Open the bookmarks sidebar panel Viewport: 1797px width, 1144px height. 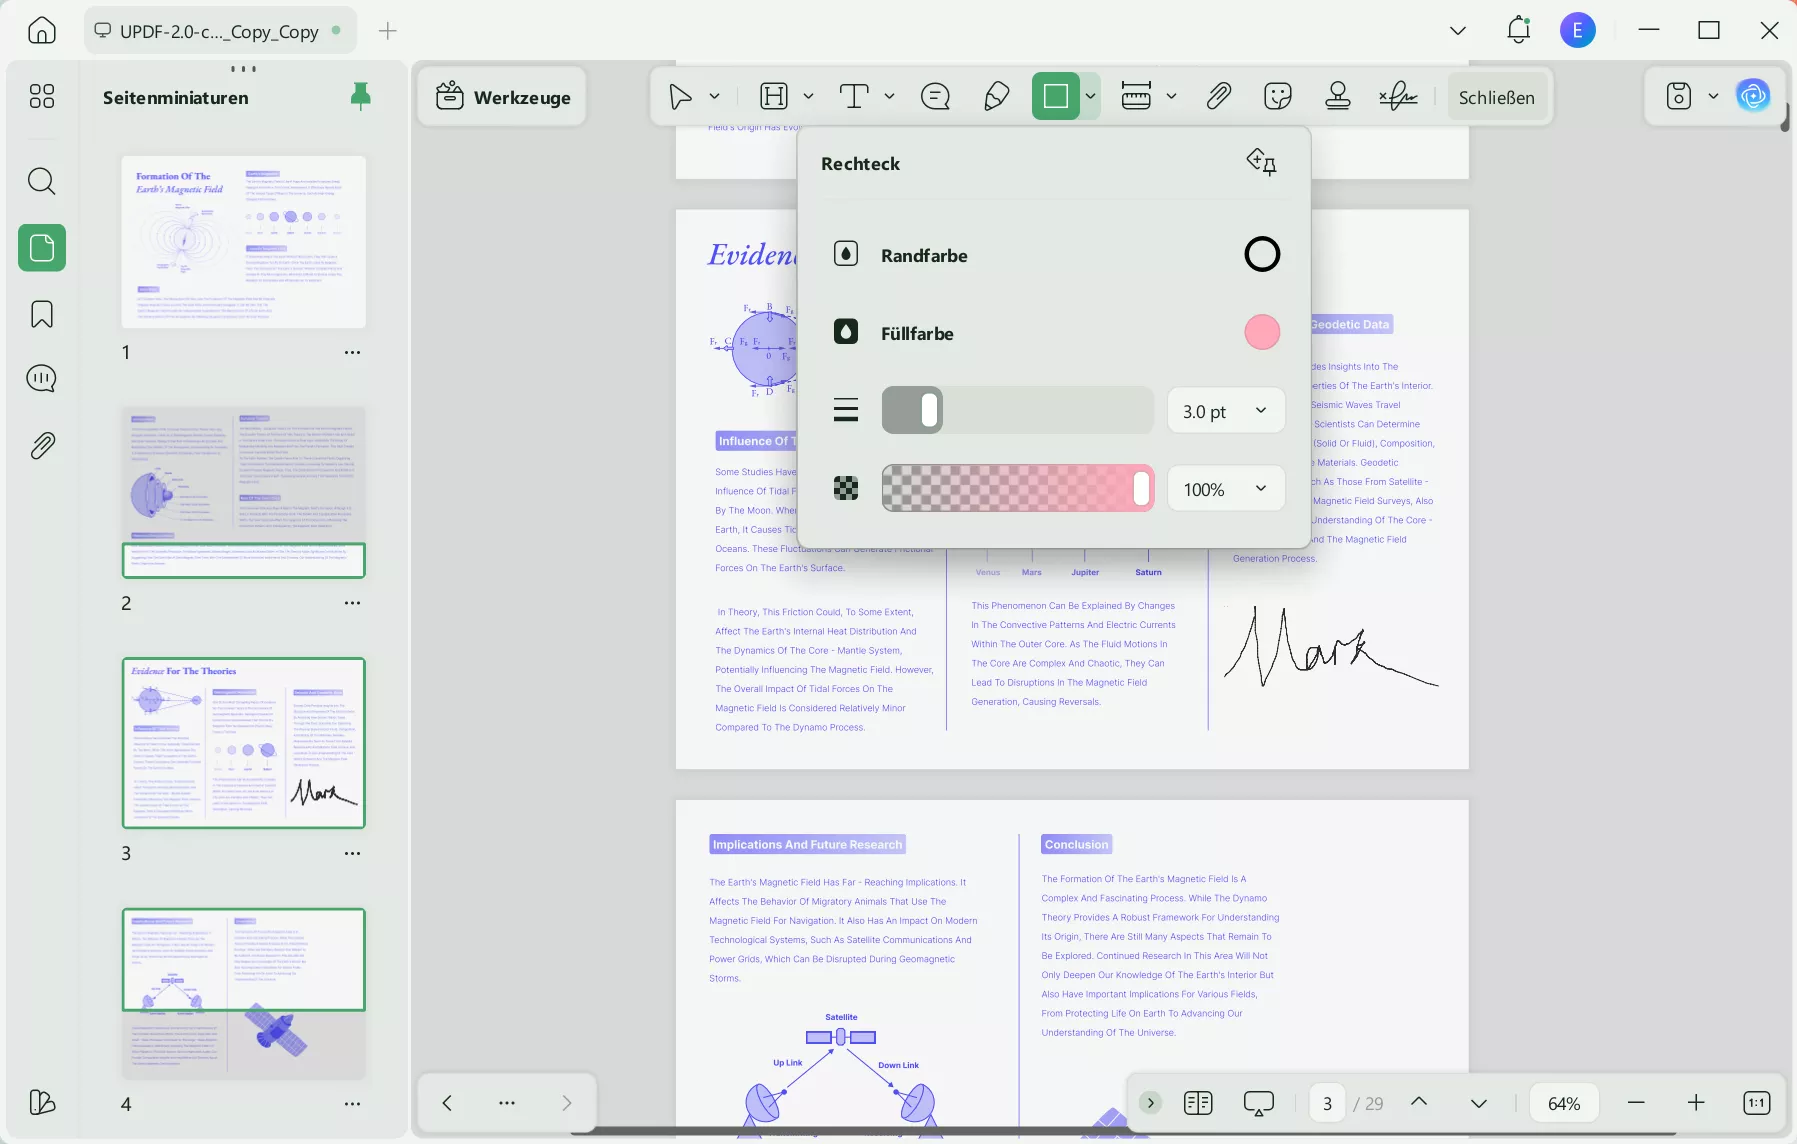point(42,314)
